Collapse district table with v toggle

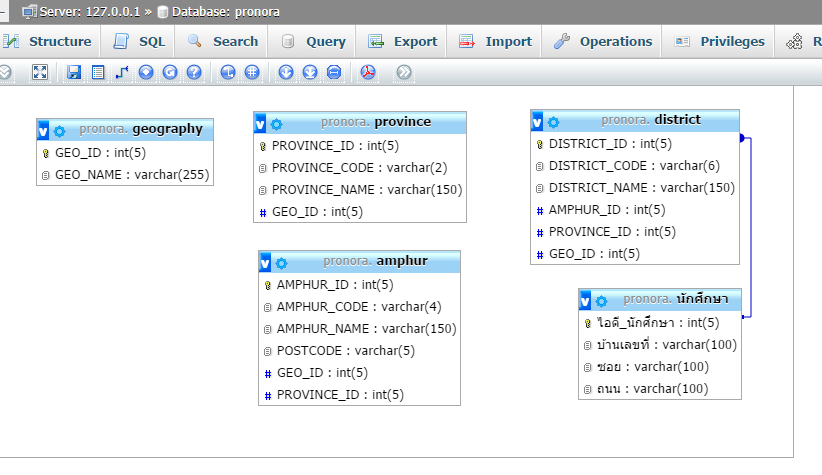coord(537,122)
